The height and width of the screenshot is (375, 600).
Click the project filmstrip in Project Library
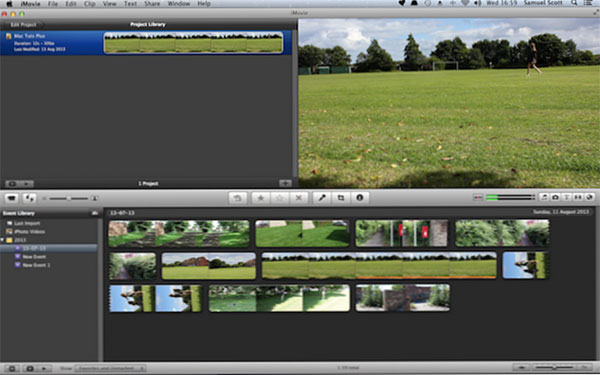[194, 42]
